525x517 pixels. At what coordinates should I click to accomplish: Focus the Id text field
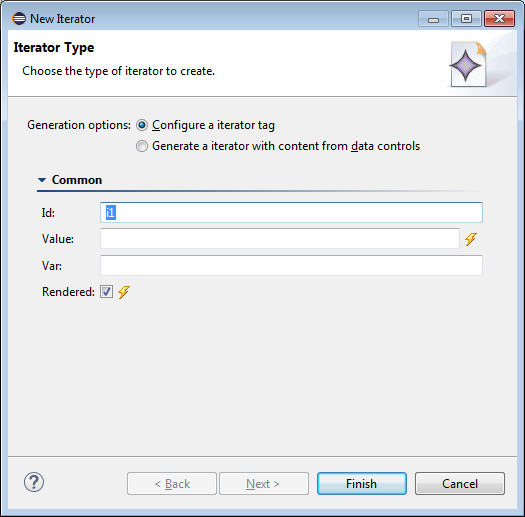[291, 212]
